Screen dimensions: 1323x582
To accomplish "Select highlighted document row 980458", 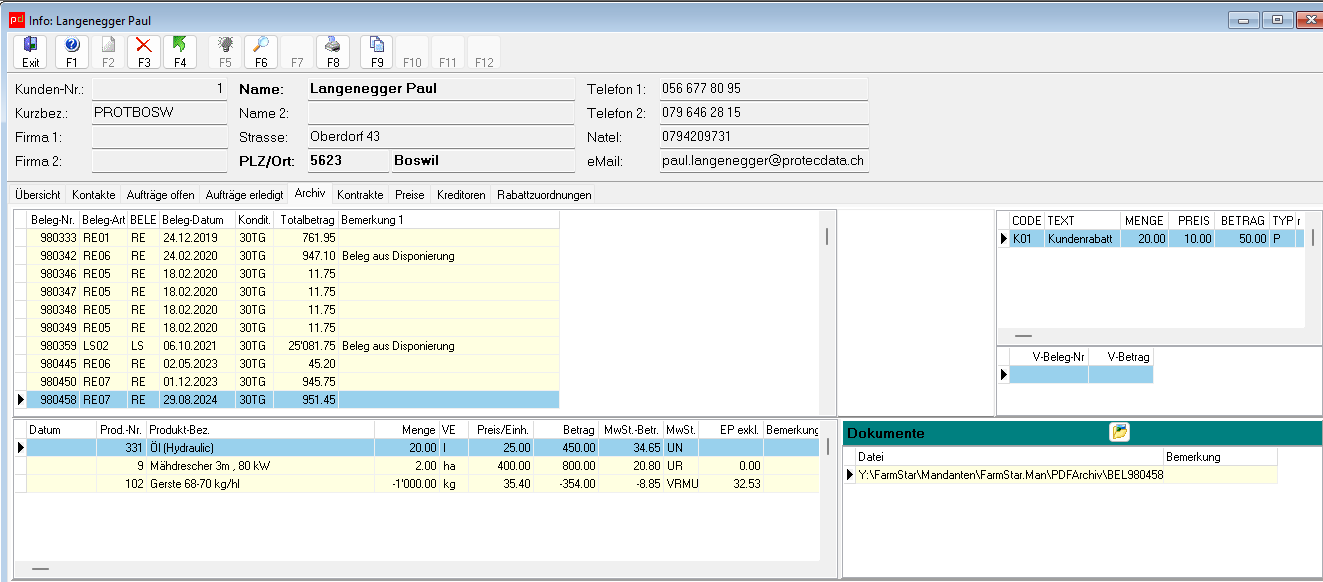I will click(287, 400).
